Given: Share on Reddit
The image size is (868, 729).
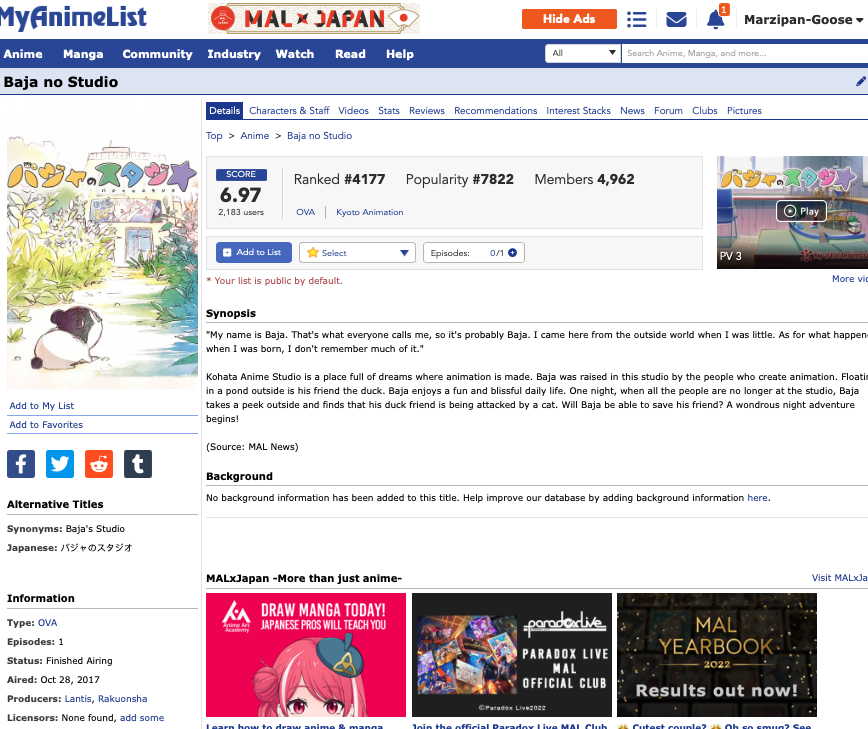Looking at the screenshot, I should (x=99, y=463).
